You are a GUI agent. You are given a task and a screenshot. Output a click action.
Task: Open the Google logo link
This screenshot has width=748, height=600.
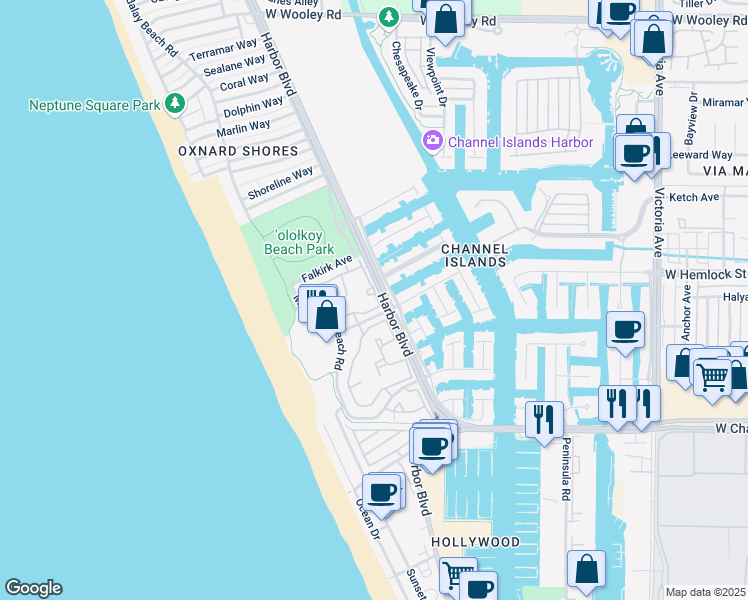click(x=33, y=588)
